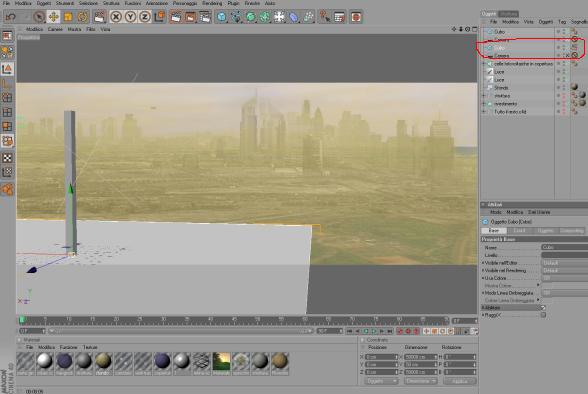
Task: Select the white sphere material
Action: pos(45,361)
